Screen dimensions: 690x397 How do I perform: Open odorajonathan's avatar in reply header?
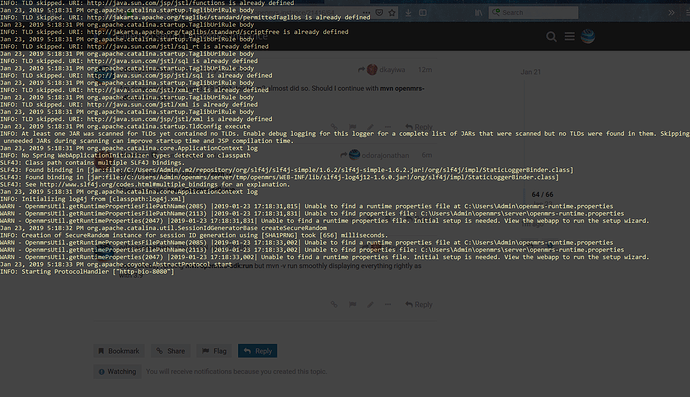tap(354, 155)
